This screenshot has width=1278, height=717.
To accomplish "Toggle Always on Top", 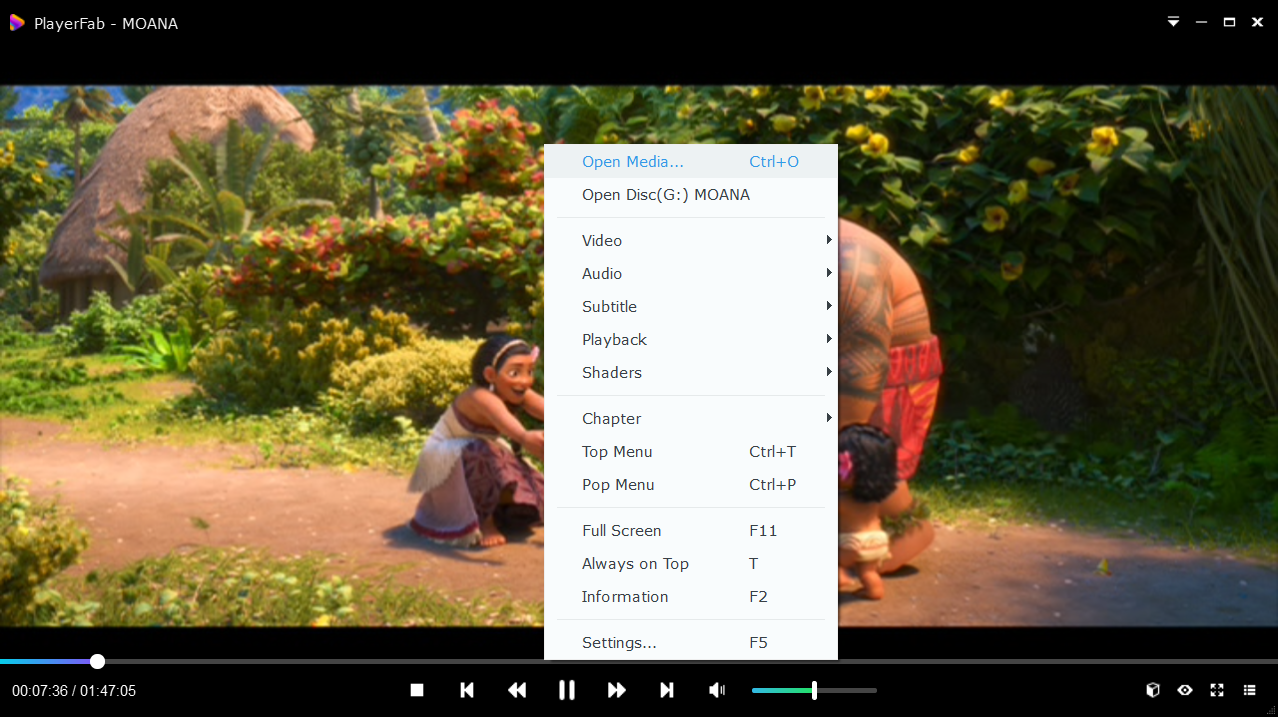I will (691, 564).
